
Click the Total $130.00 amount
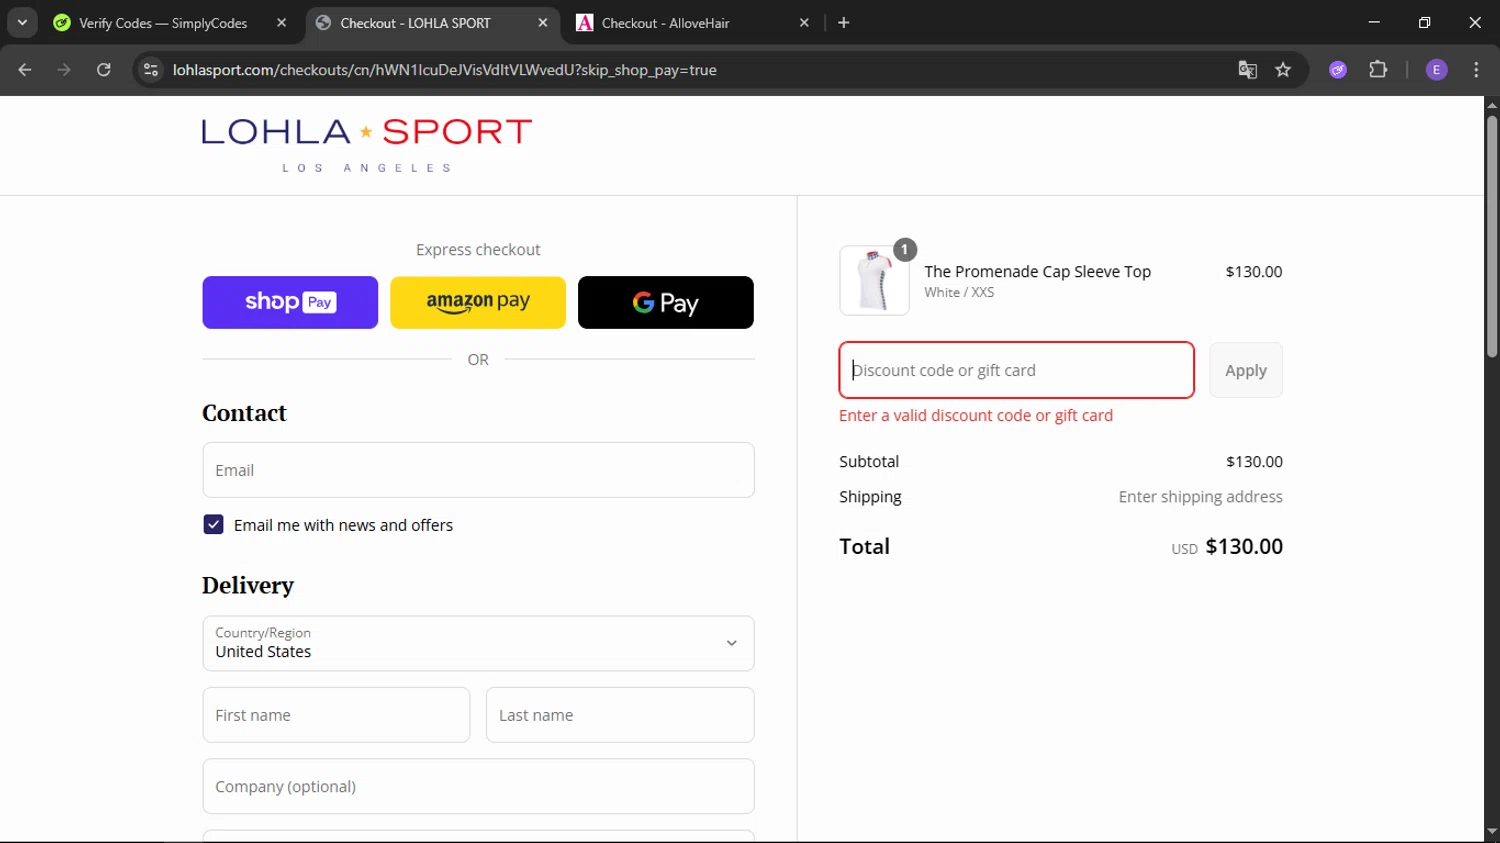(1244, 547)
